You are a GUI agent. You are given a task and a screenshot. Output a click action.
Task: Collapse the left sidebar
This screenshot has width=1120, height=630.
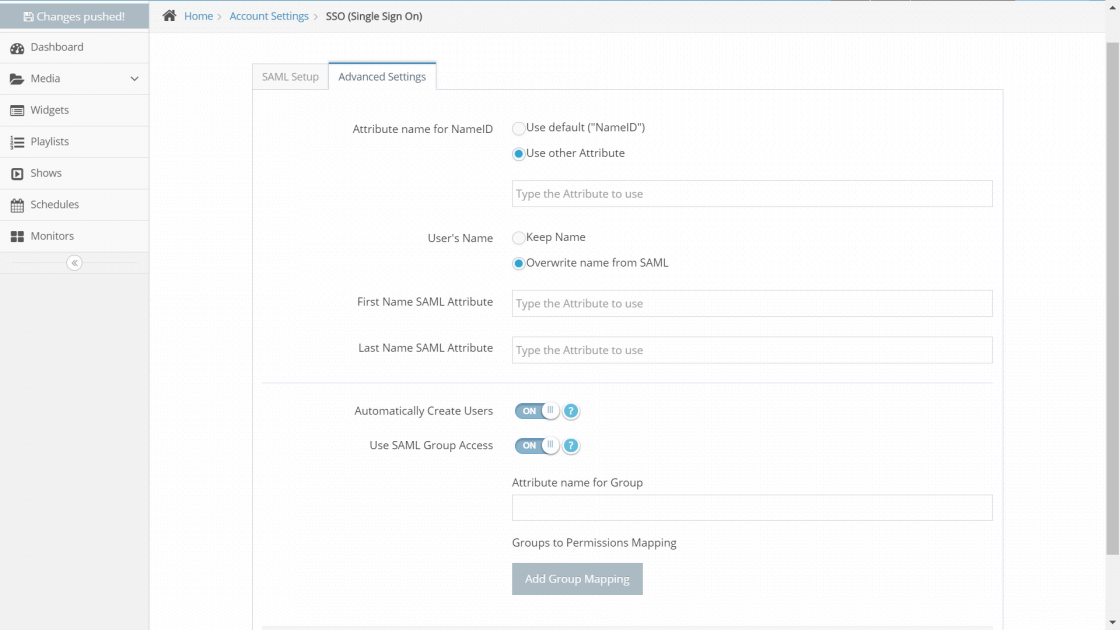(74, 262)
